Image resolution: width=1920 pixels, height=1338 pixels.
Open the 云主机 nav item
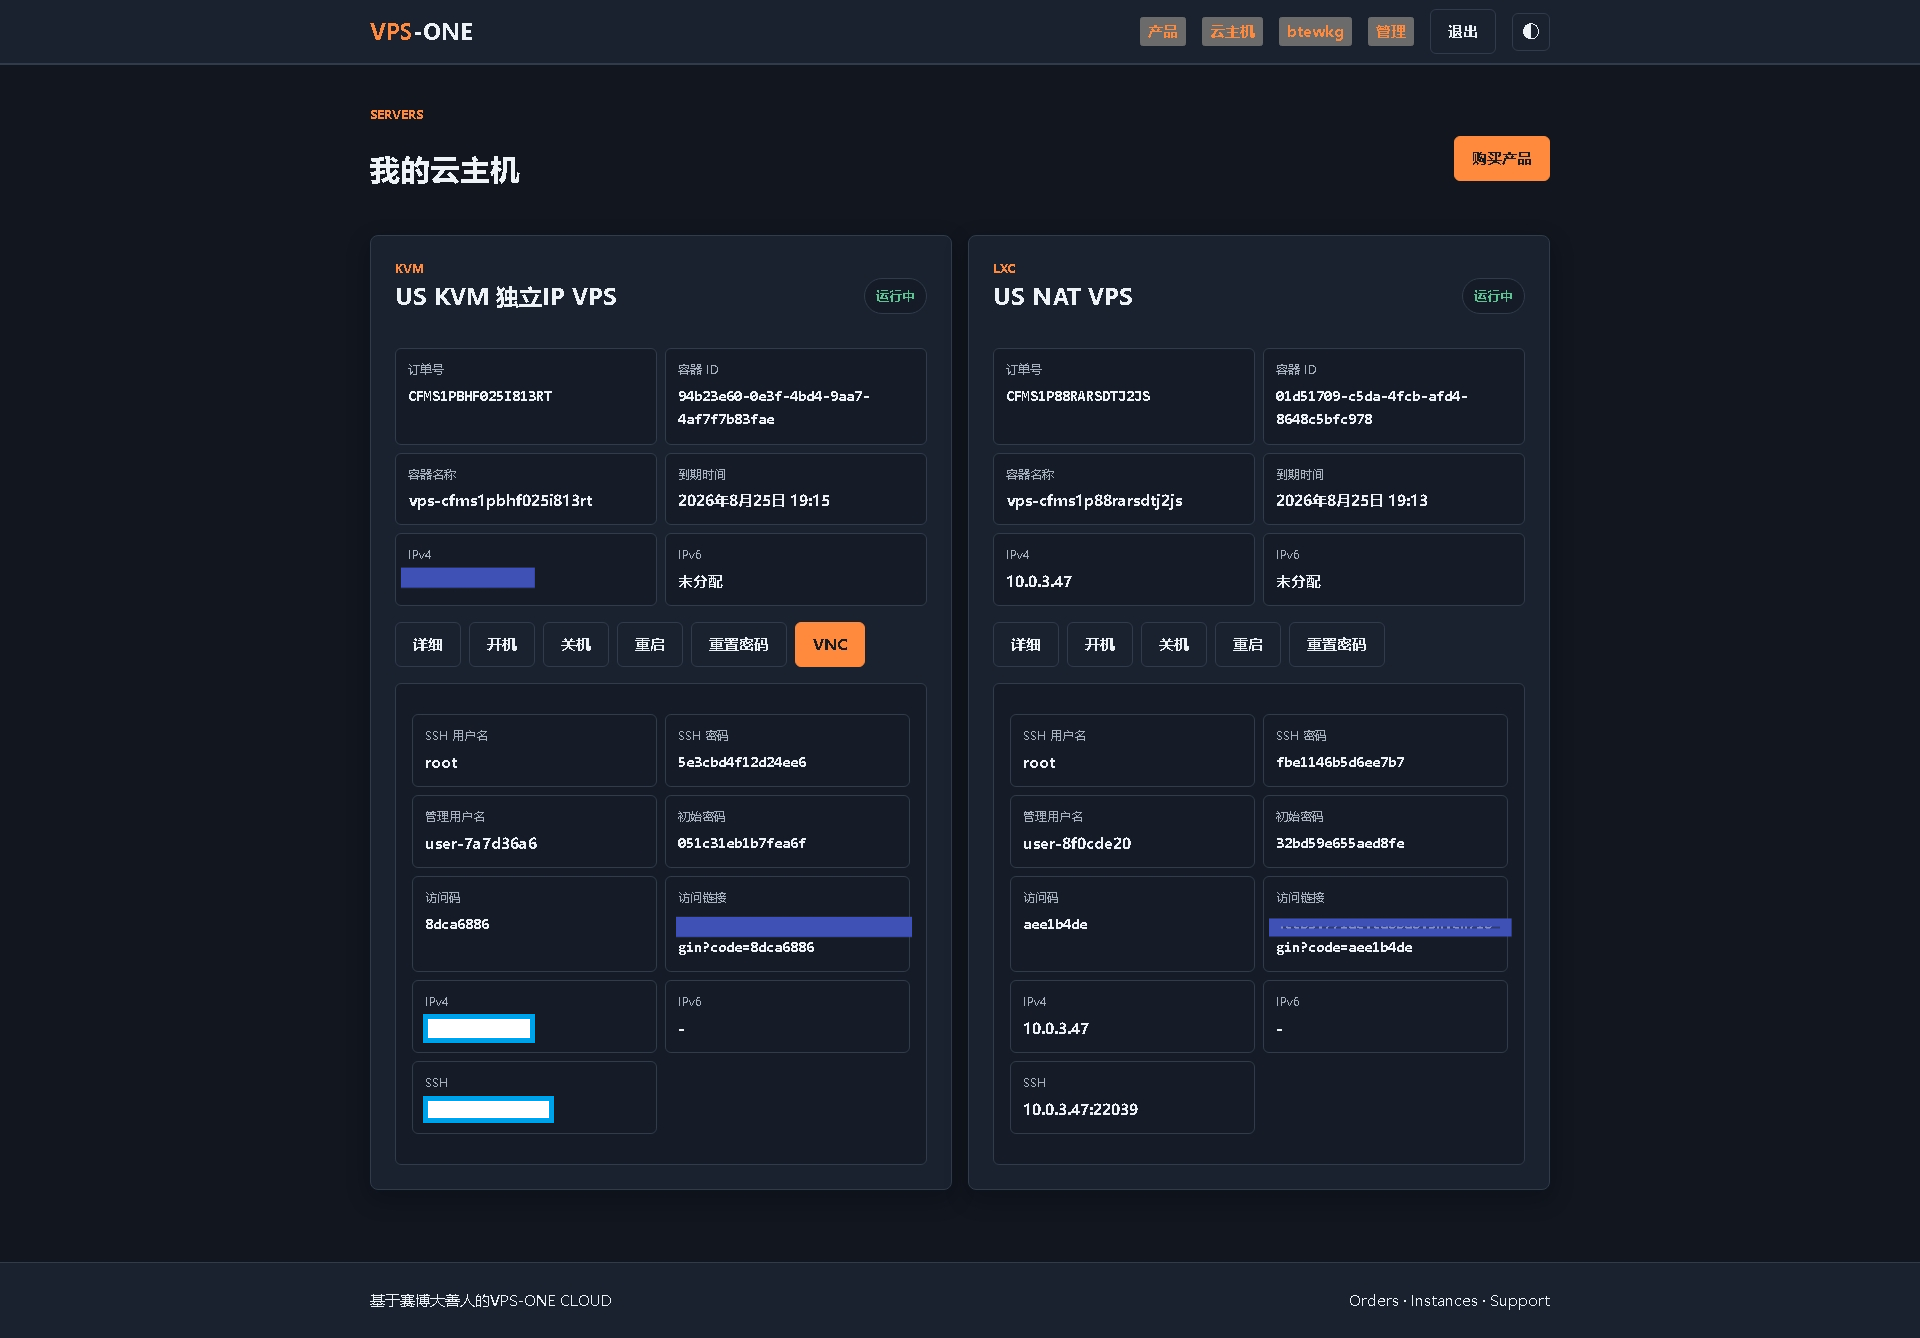1232,31
